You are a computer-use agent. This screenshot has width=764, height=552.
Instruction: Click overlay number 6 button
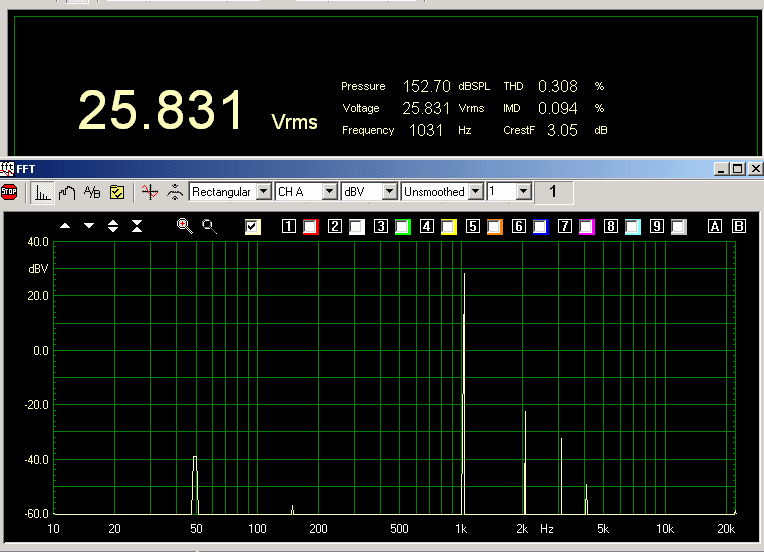coord(518,226)
